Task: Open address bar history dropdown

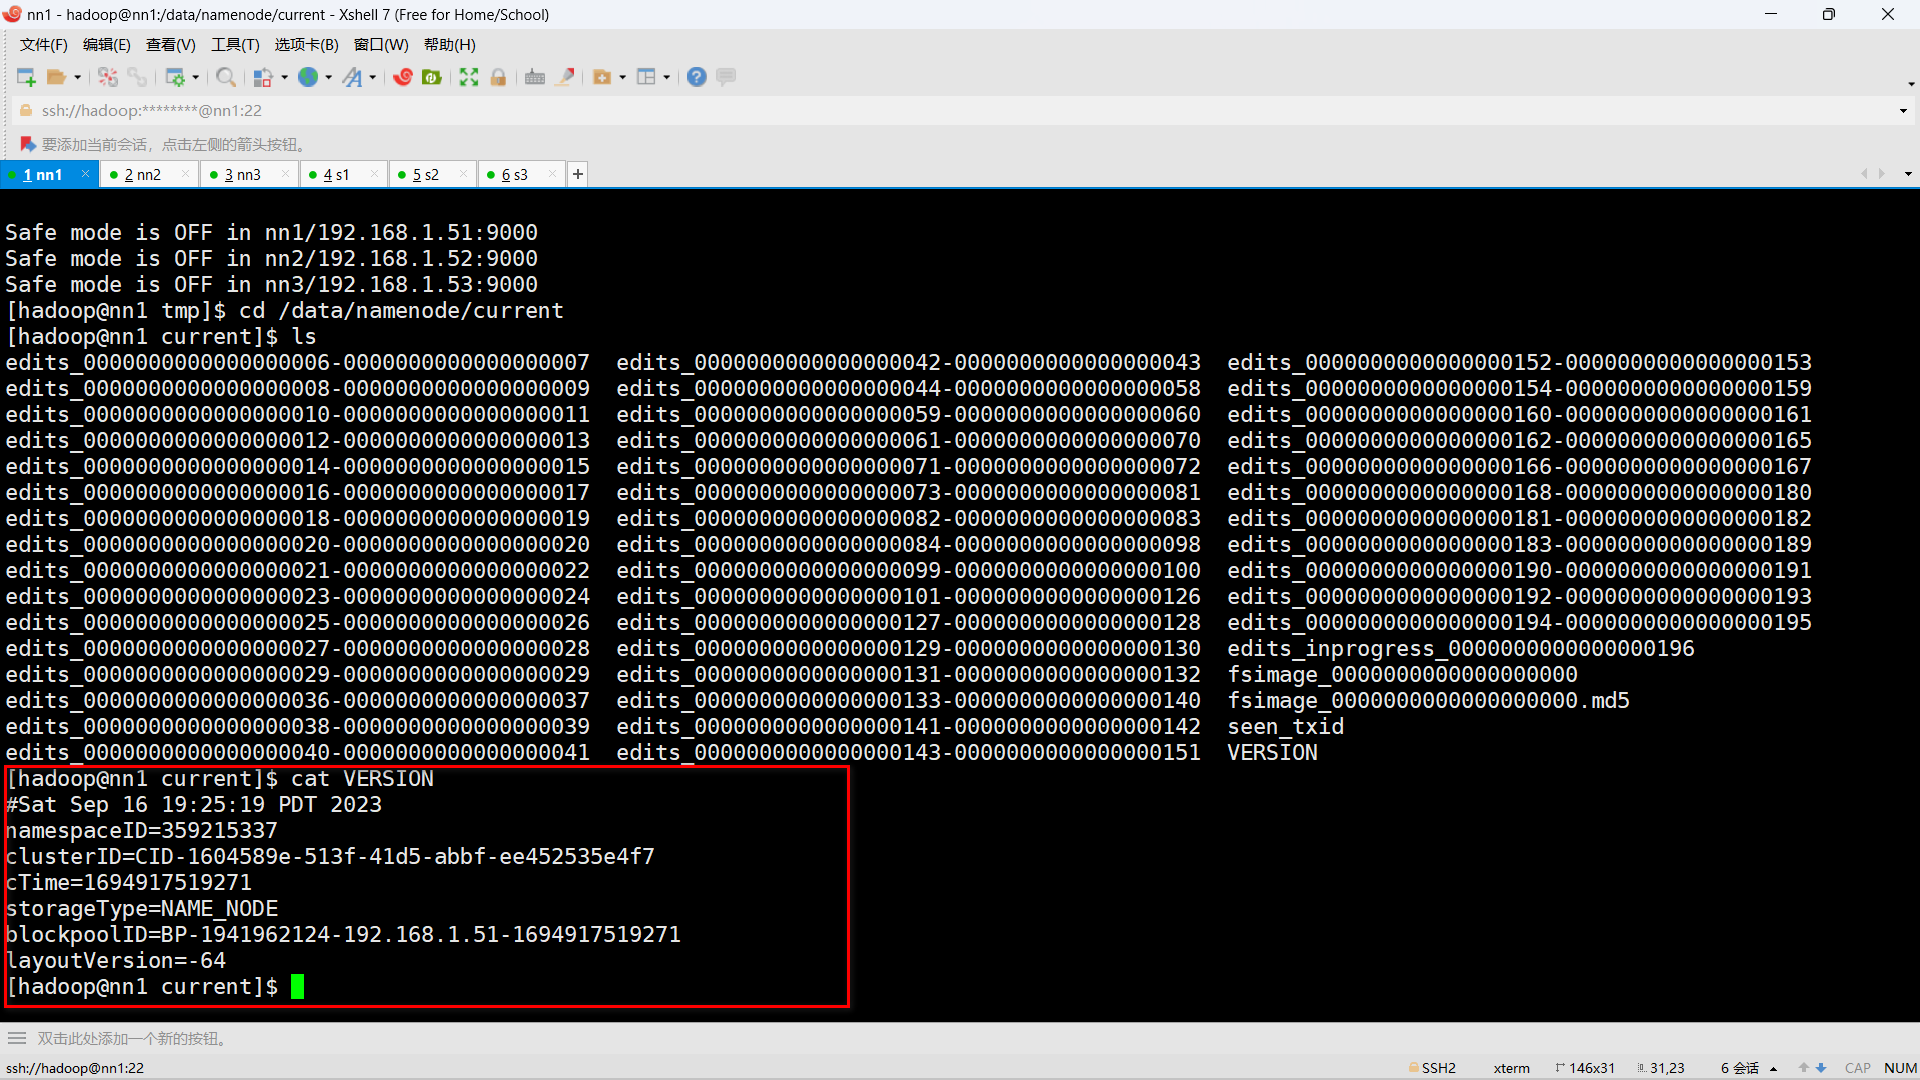Action: point(1903,111)
